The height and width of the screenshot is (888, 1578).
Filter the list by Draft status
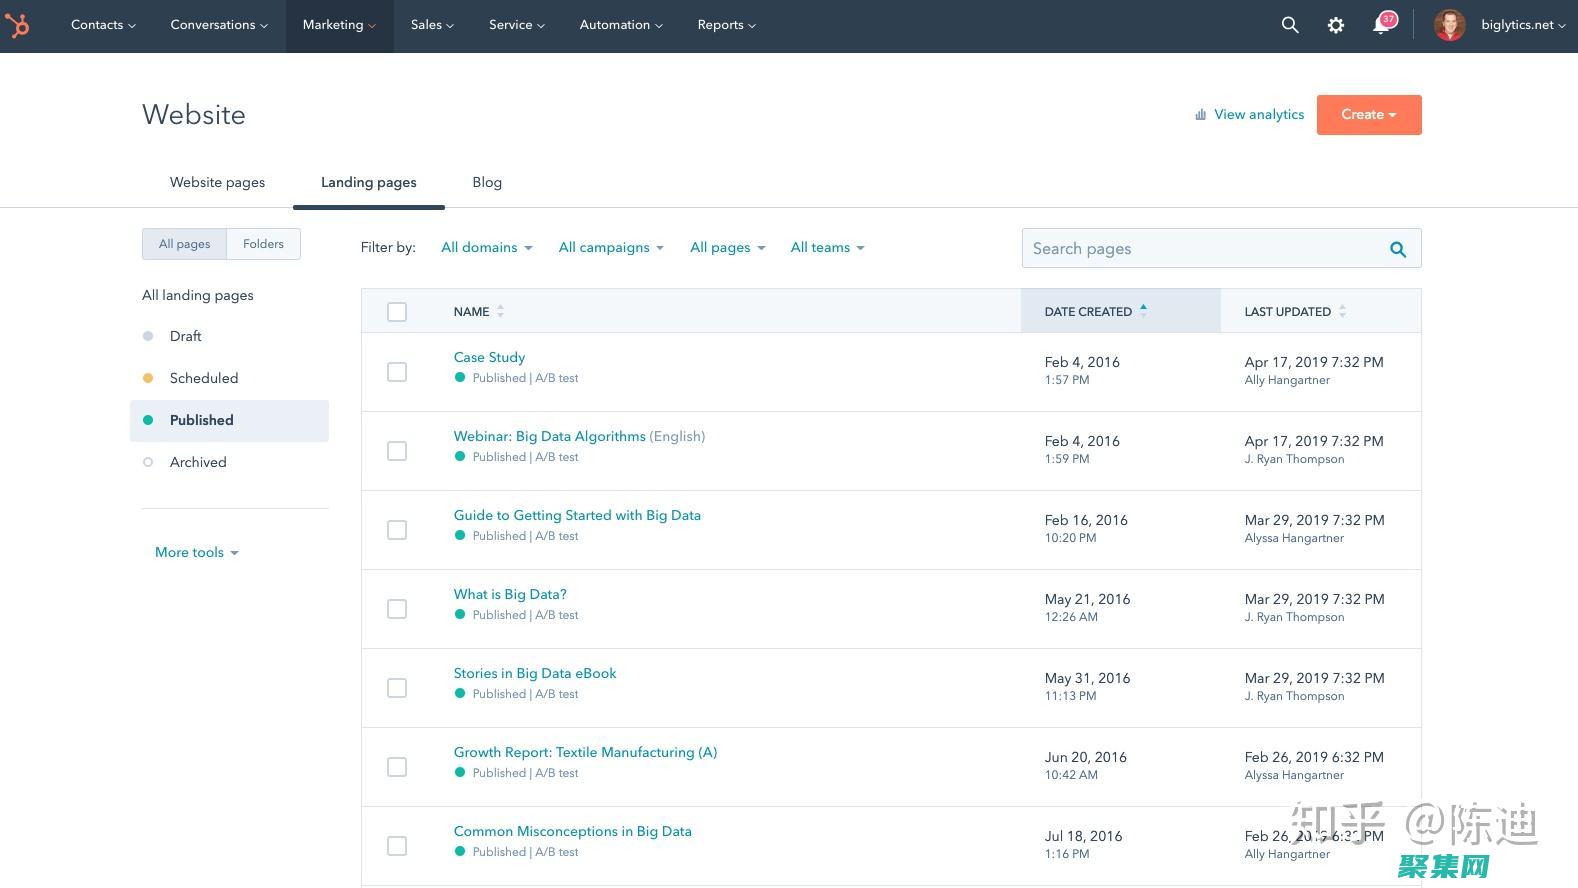[x=185, y=336]
